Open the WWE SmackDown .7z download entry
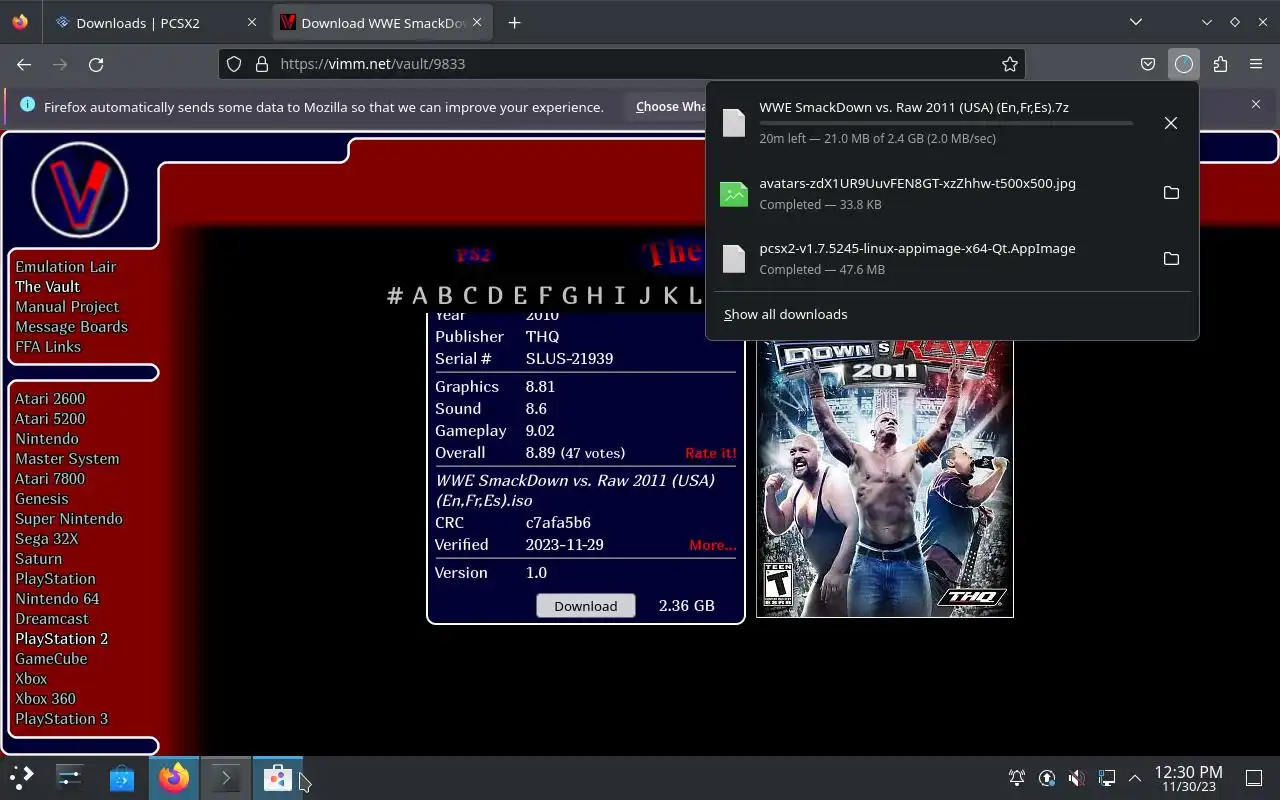The image size is (1280, 800). (x=952, y=123)
